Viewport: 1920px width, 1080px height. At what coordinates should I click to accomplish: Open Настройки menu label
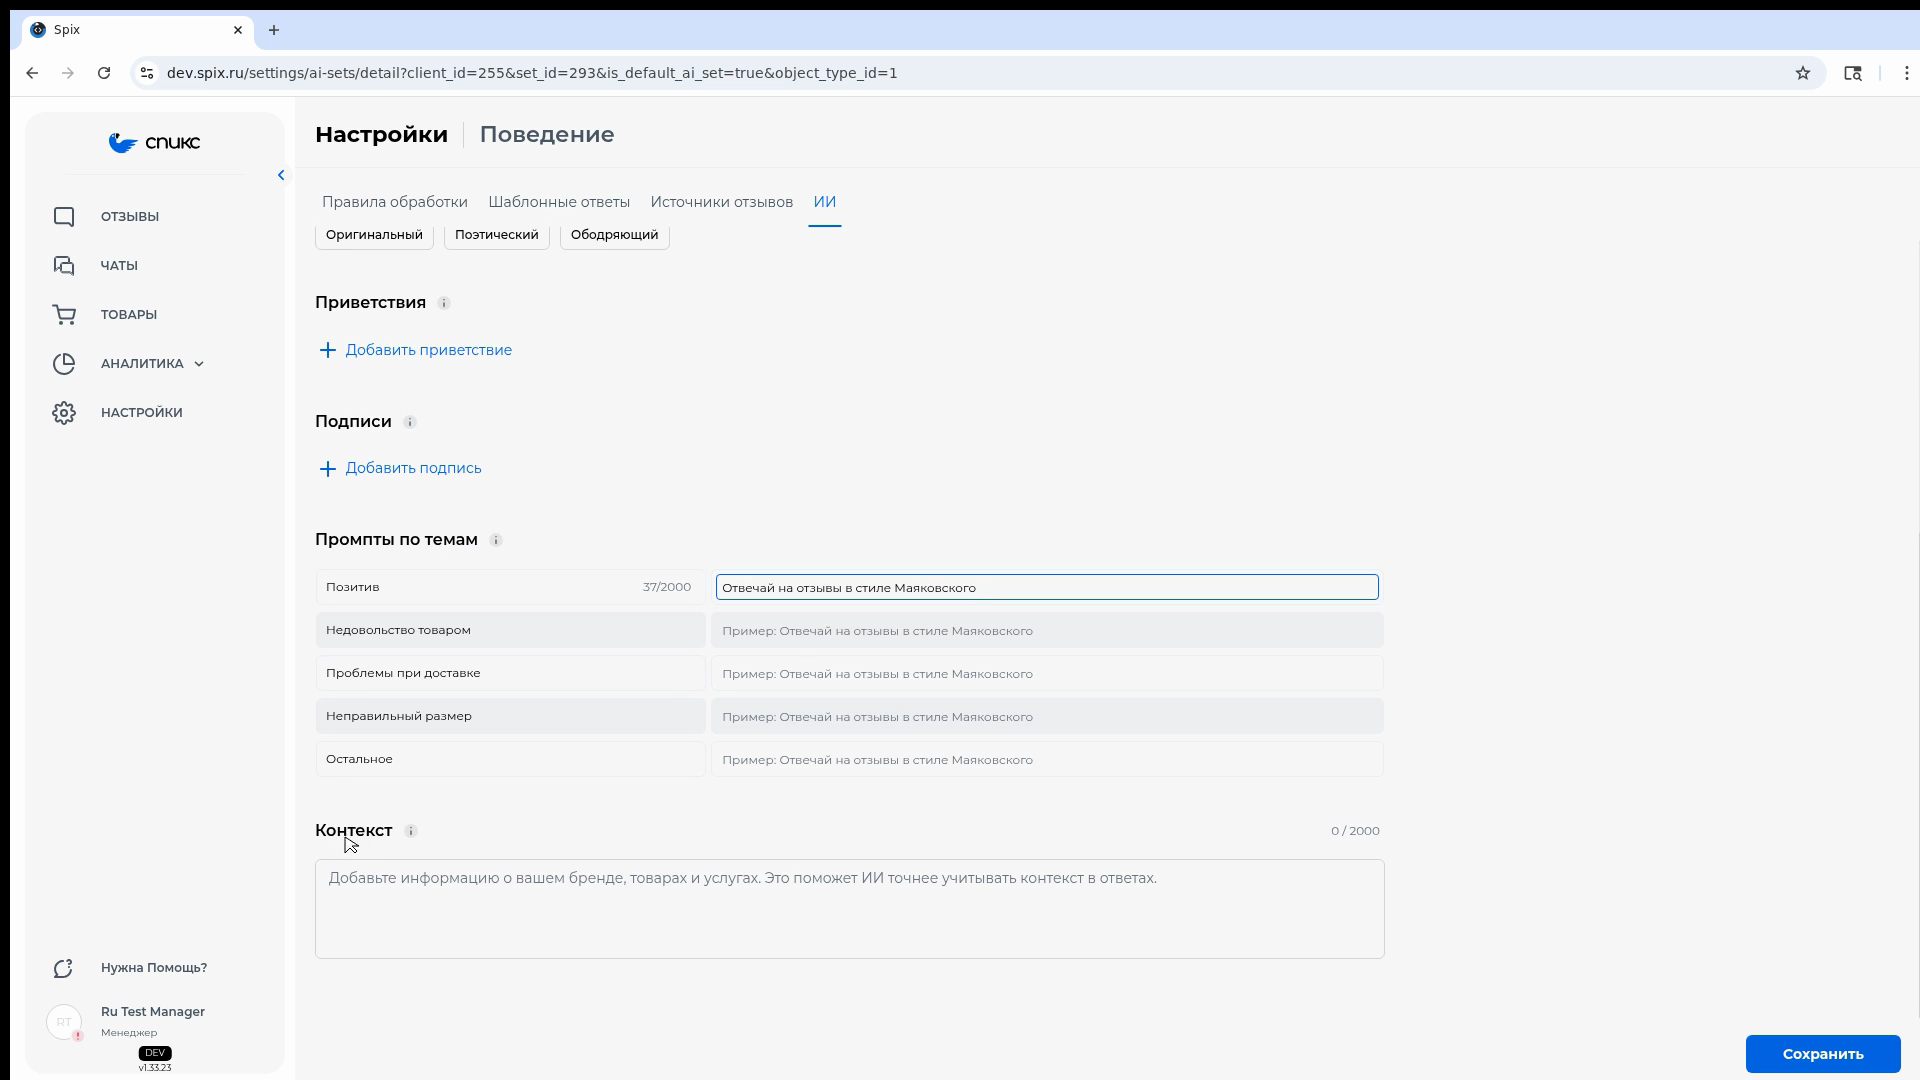click(x=142, y=413)
